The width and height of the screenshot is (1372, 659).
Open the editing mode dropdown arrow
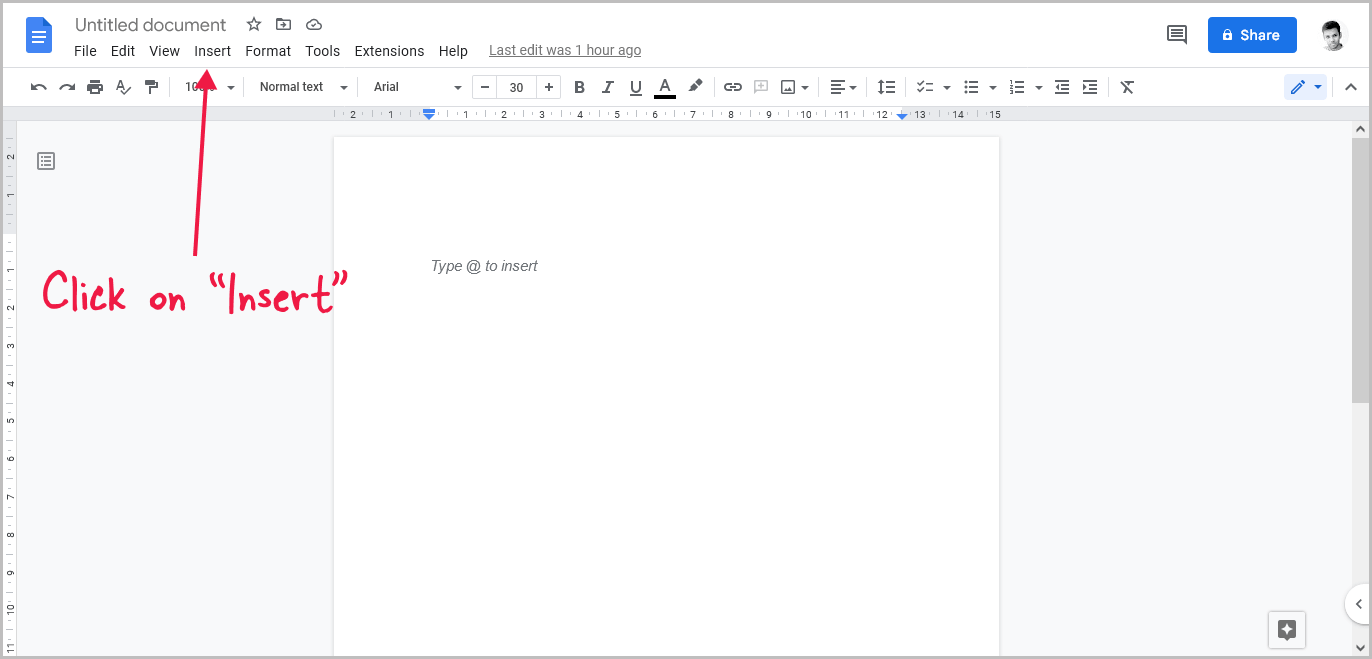[1318, 87]
